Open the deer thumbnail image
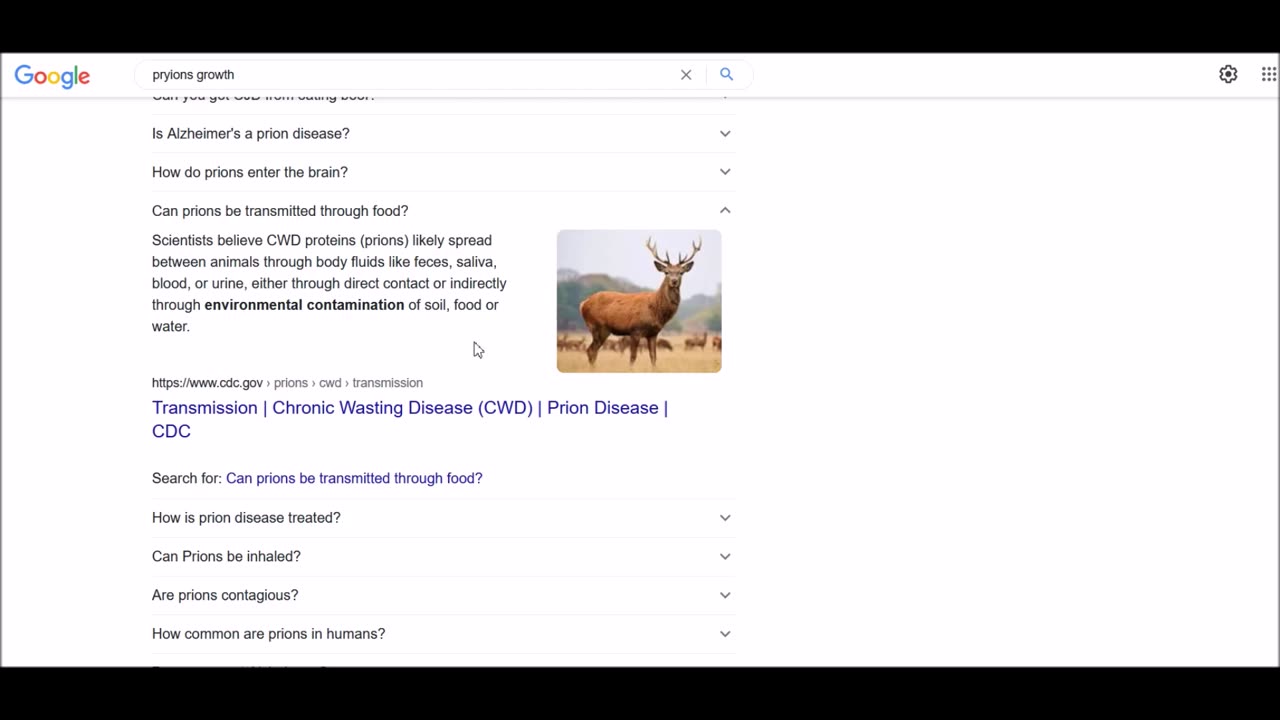The image size is (1280, 720). pos(639,301)
